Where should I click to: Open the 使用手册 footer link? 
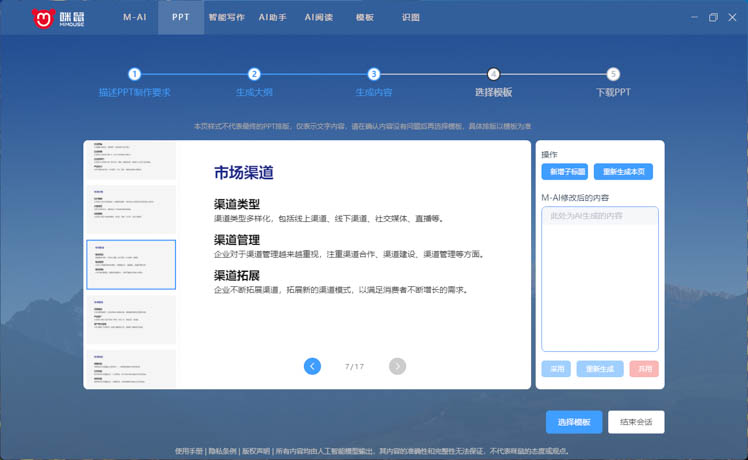click(189, 451)
